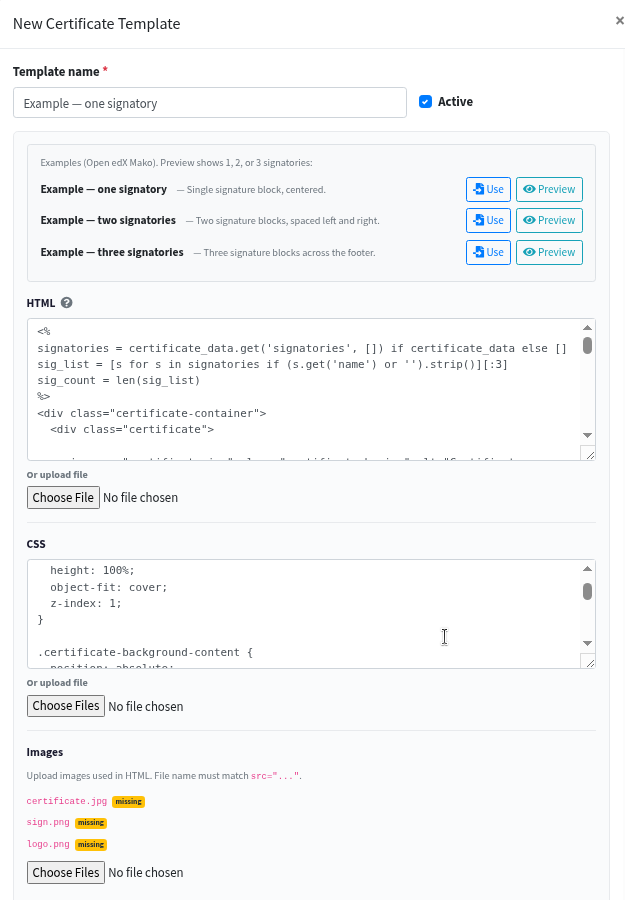Preview the one signatory example
Viewport: 625px width, 900px height.
click(x=549, y=189)
